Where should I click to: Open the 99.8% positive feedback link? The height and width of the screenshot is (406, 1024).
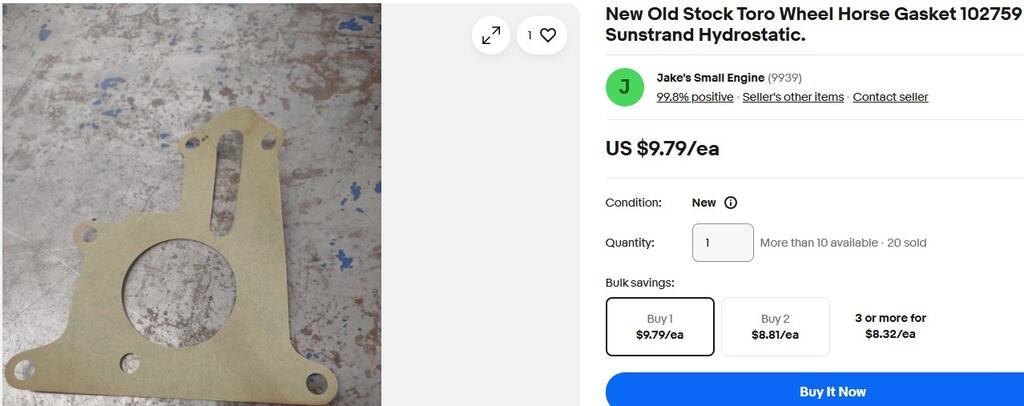(694, 97)
